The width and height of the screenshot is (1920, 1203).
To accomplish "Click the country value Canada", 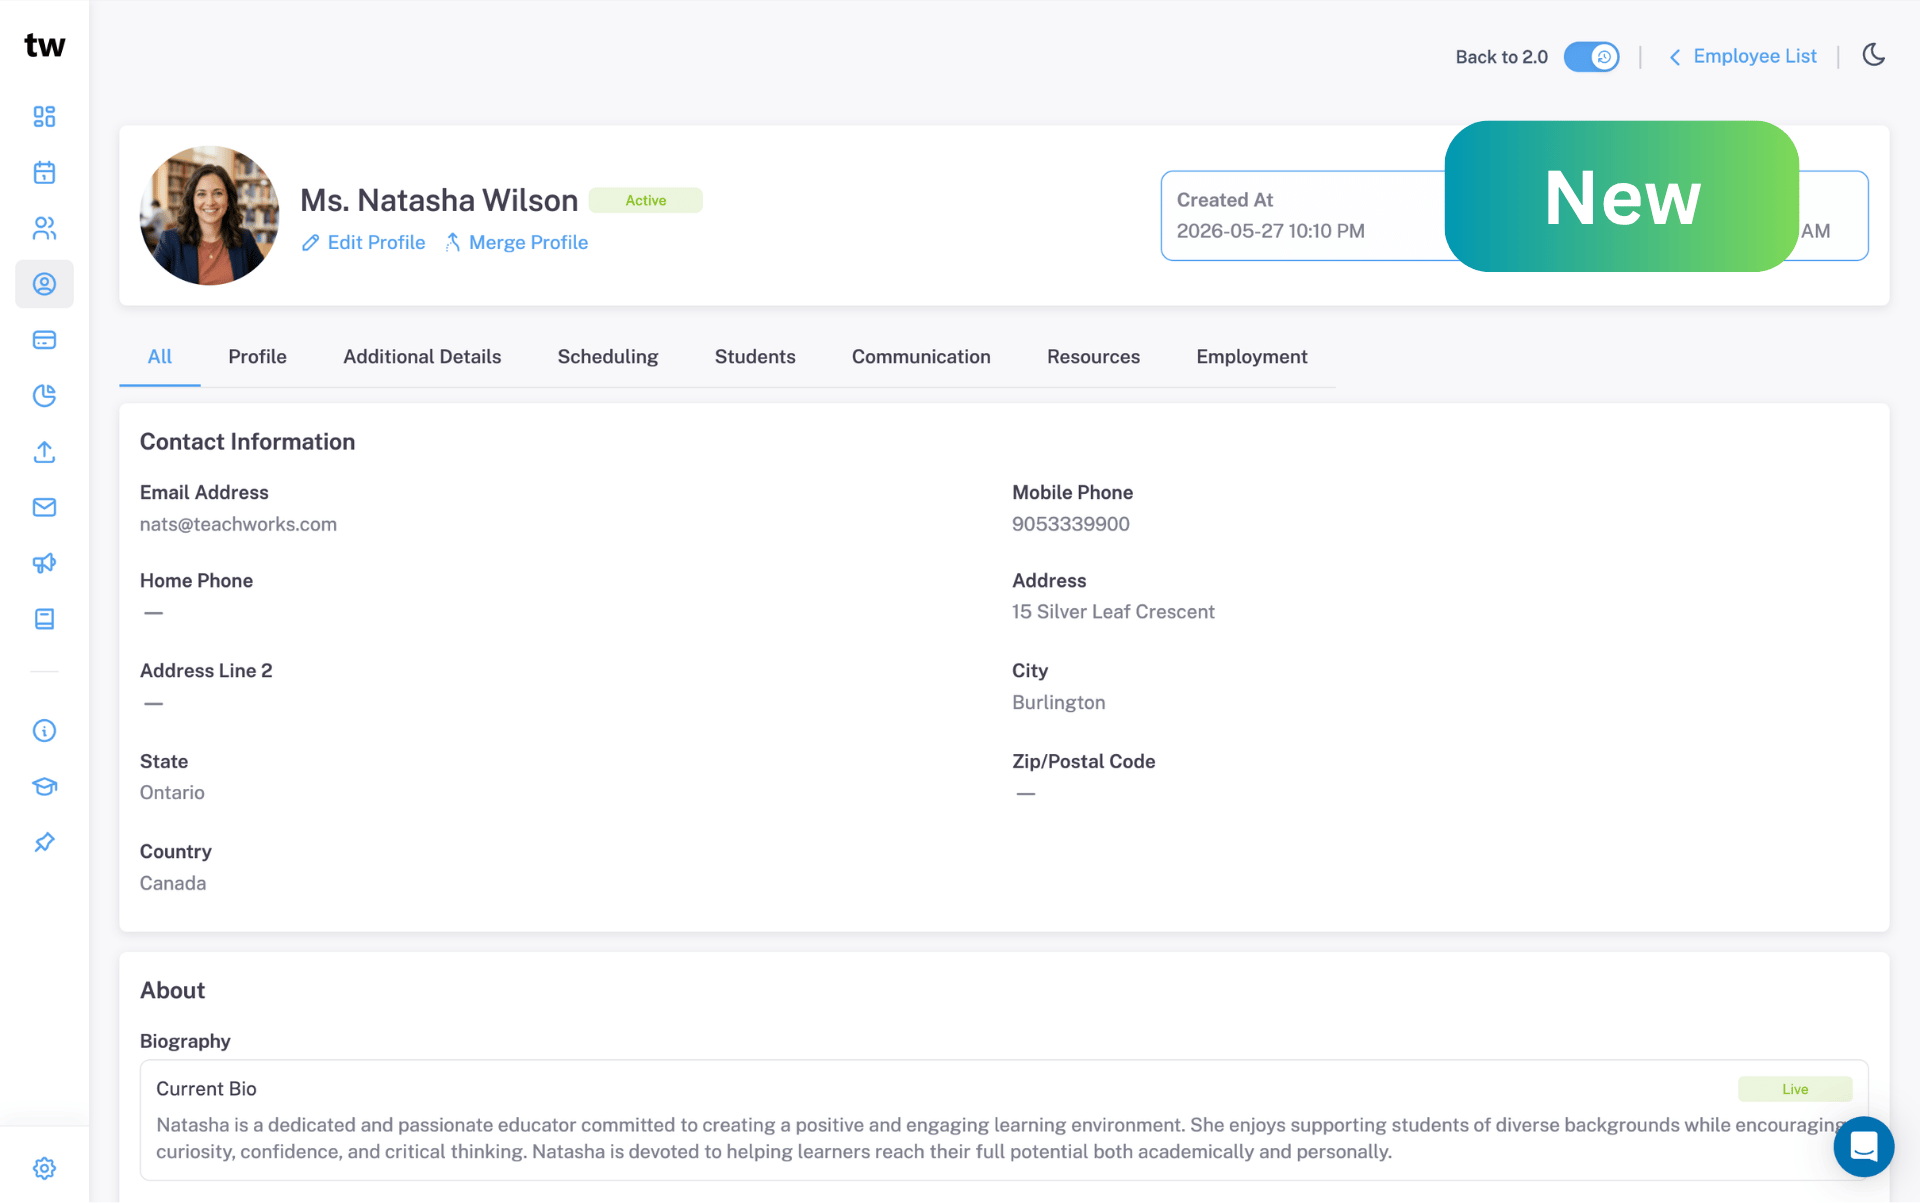I will pyautogui.click(x=173, y=884).
